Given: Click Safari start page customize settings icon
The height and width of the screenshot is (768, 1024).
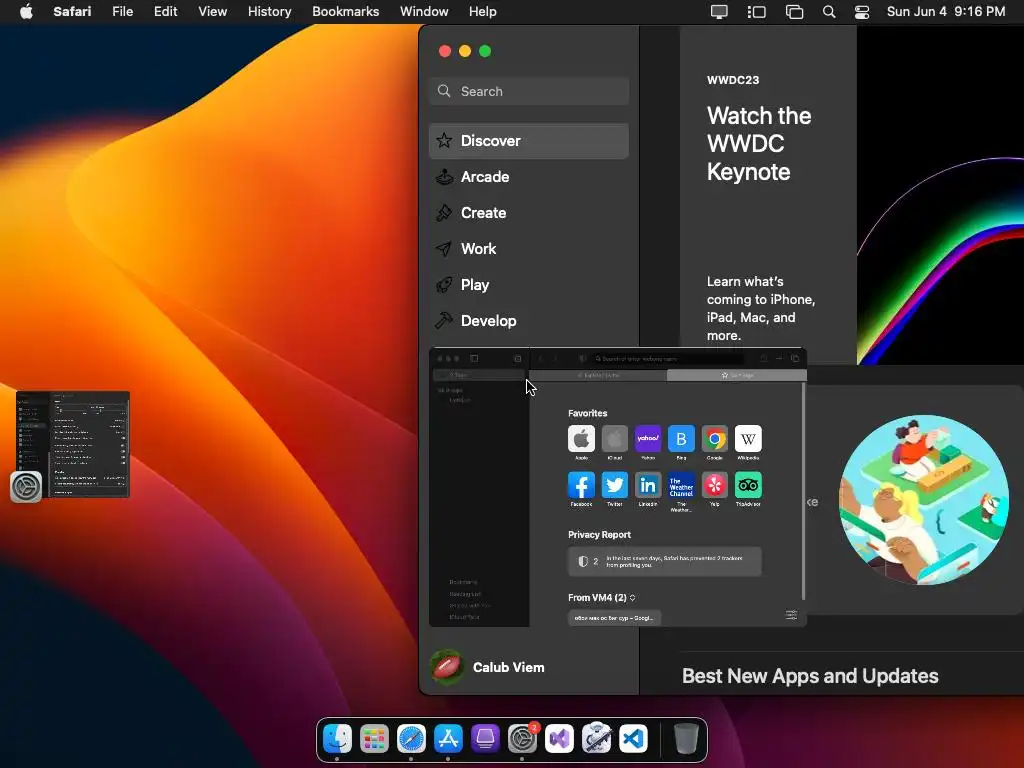Looking at the screenshot, I should (x=791, y=615).
